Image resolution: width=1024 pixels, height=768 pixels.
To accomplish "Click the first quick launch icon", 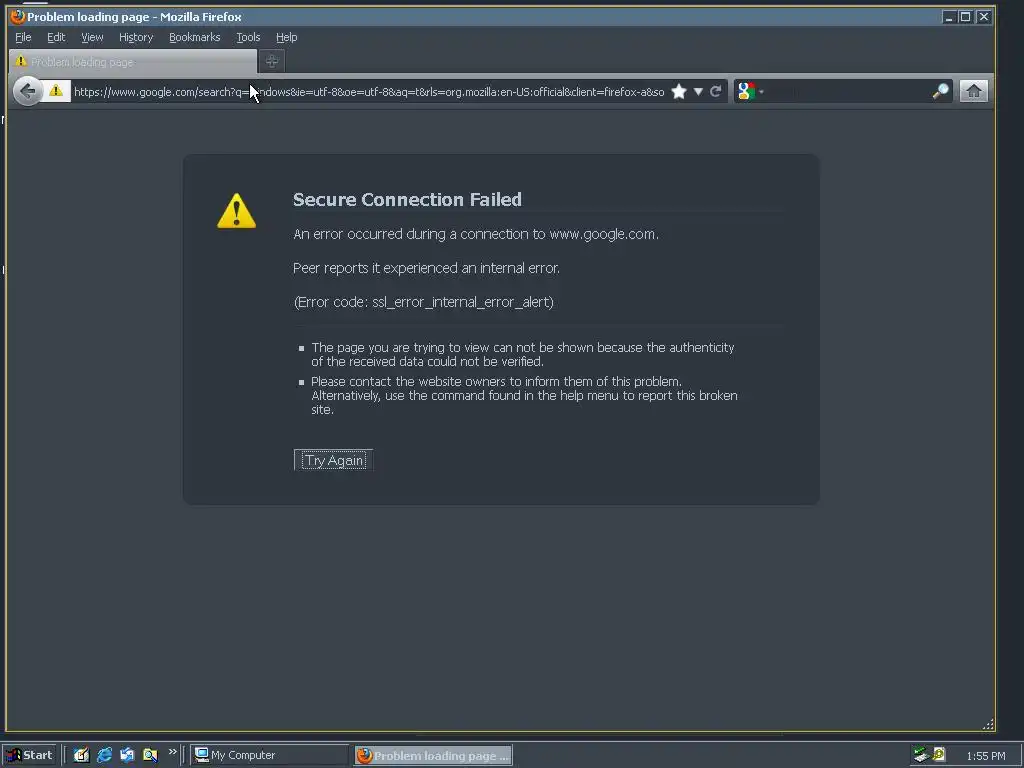I will point(81,755).
